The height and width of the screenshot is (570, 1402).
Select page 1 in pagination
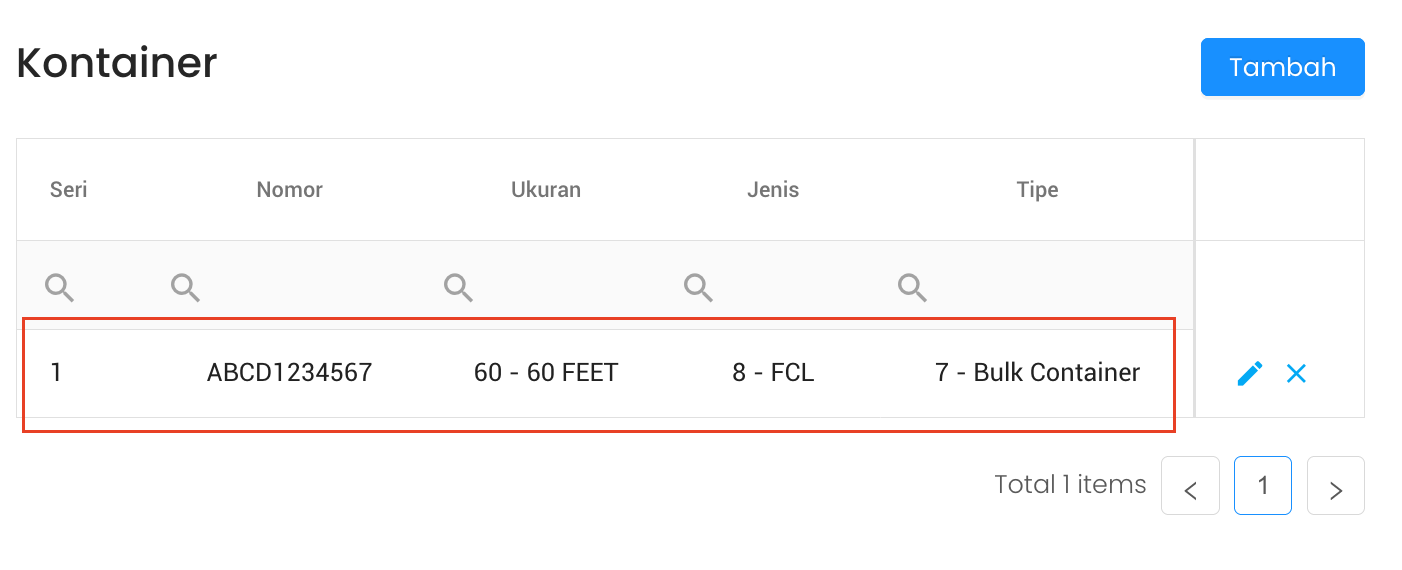coord(1262,486)
